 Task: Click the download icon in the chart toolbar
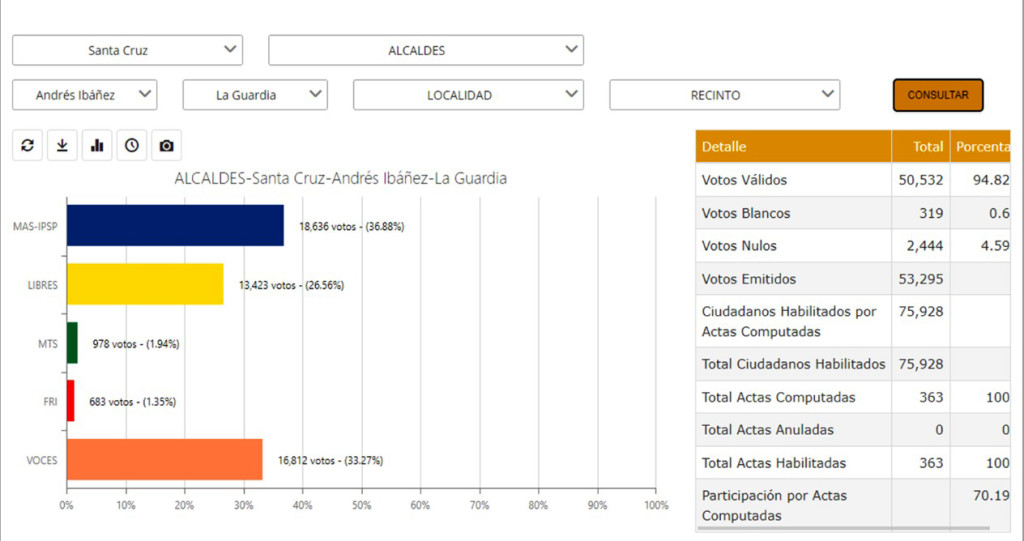(x=62, y=146)
